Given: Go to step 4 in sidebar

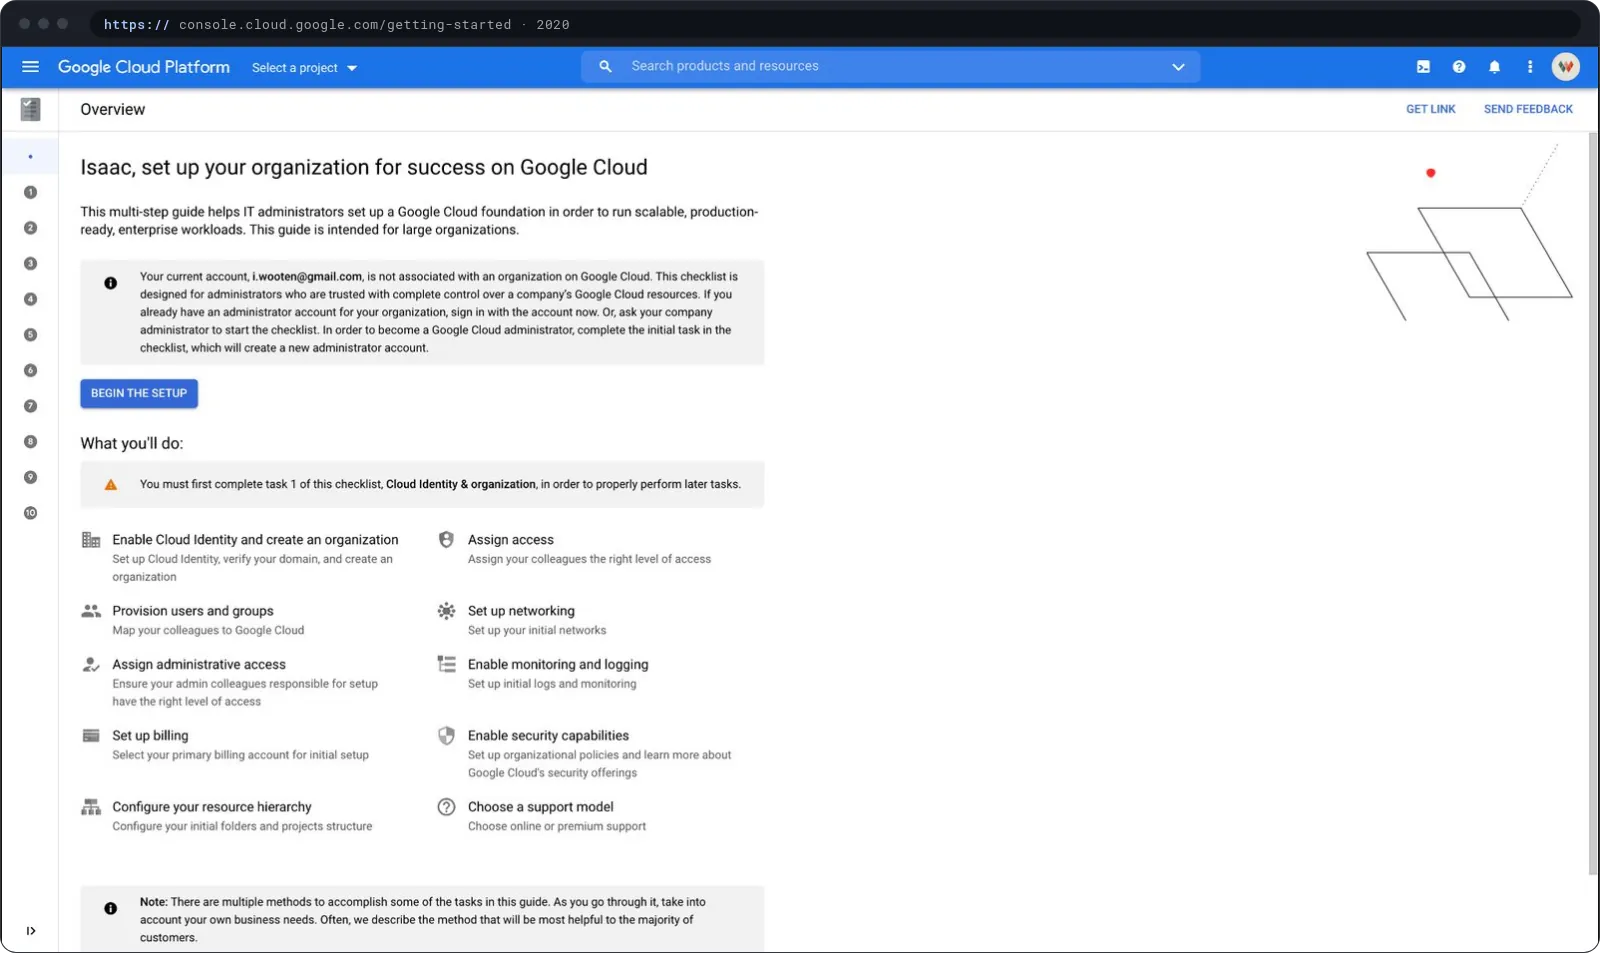Looking at the screenshot, I should click(x=30, y=299).
